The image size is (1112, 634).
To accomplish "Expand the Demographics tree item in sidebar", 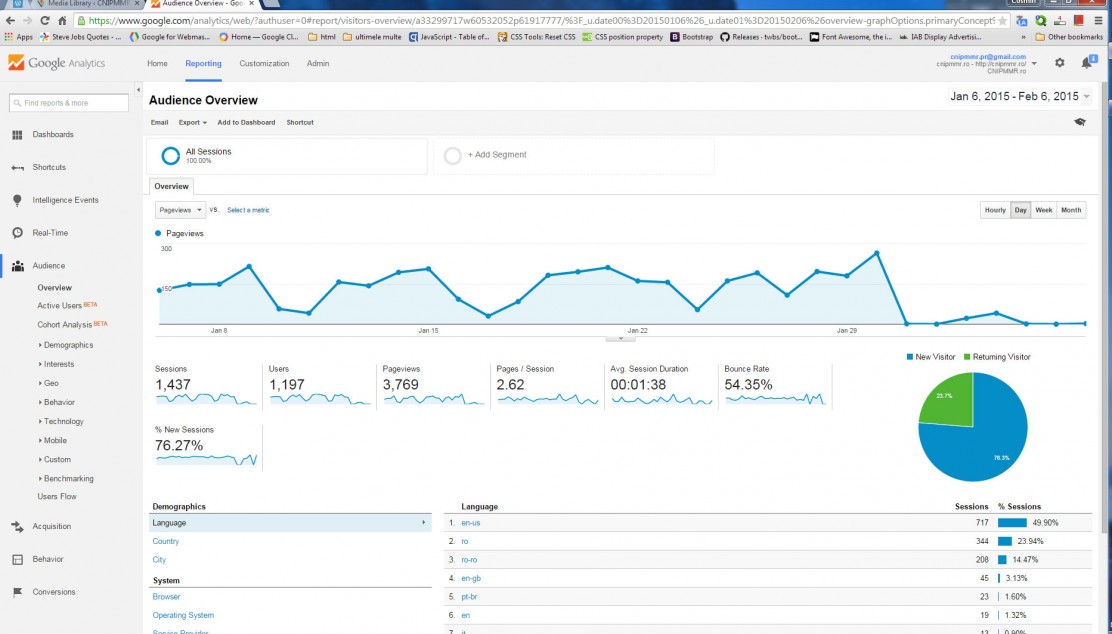I will click(67, 345).
